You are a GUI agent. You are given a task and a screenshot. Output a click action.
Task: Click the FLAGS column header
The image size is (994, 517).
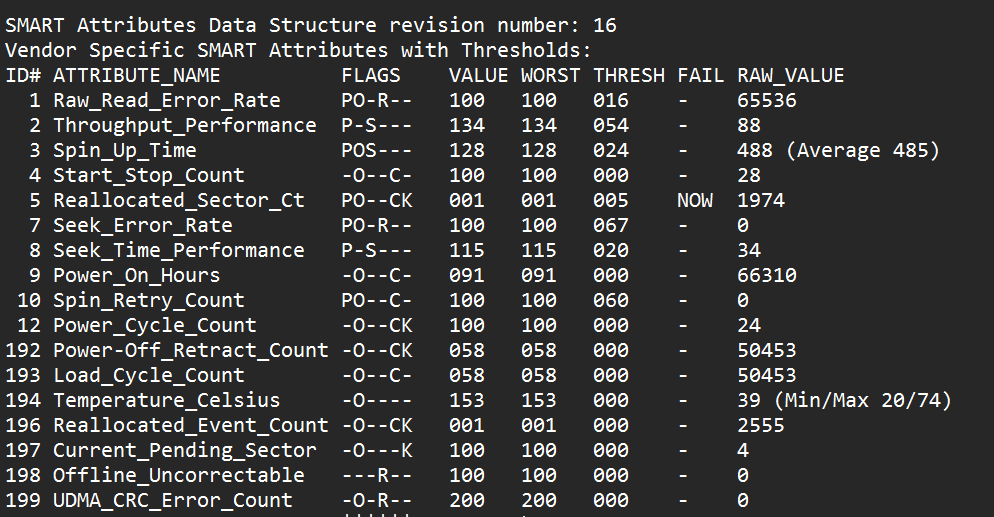coord(371,75)
